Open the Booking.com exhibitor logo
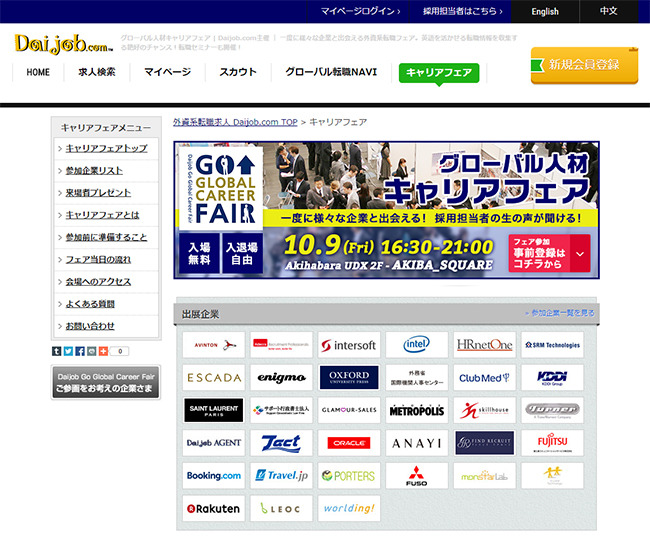 (214, 476)
